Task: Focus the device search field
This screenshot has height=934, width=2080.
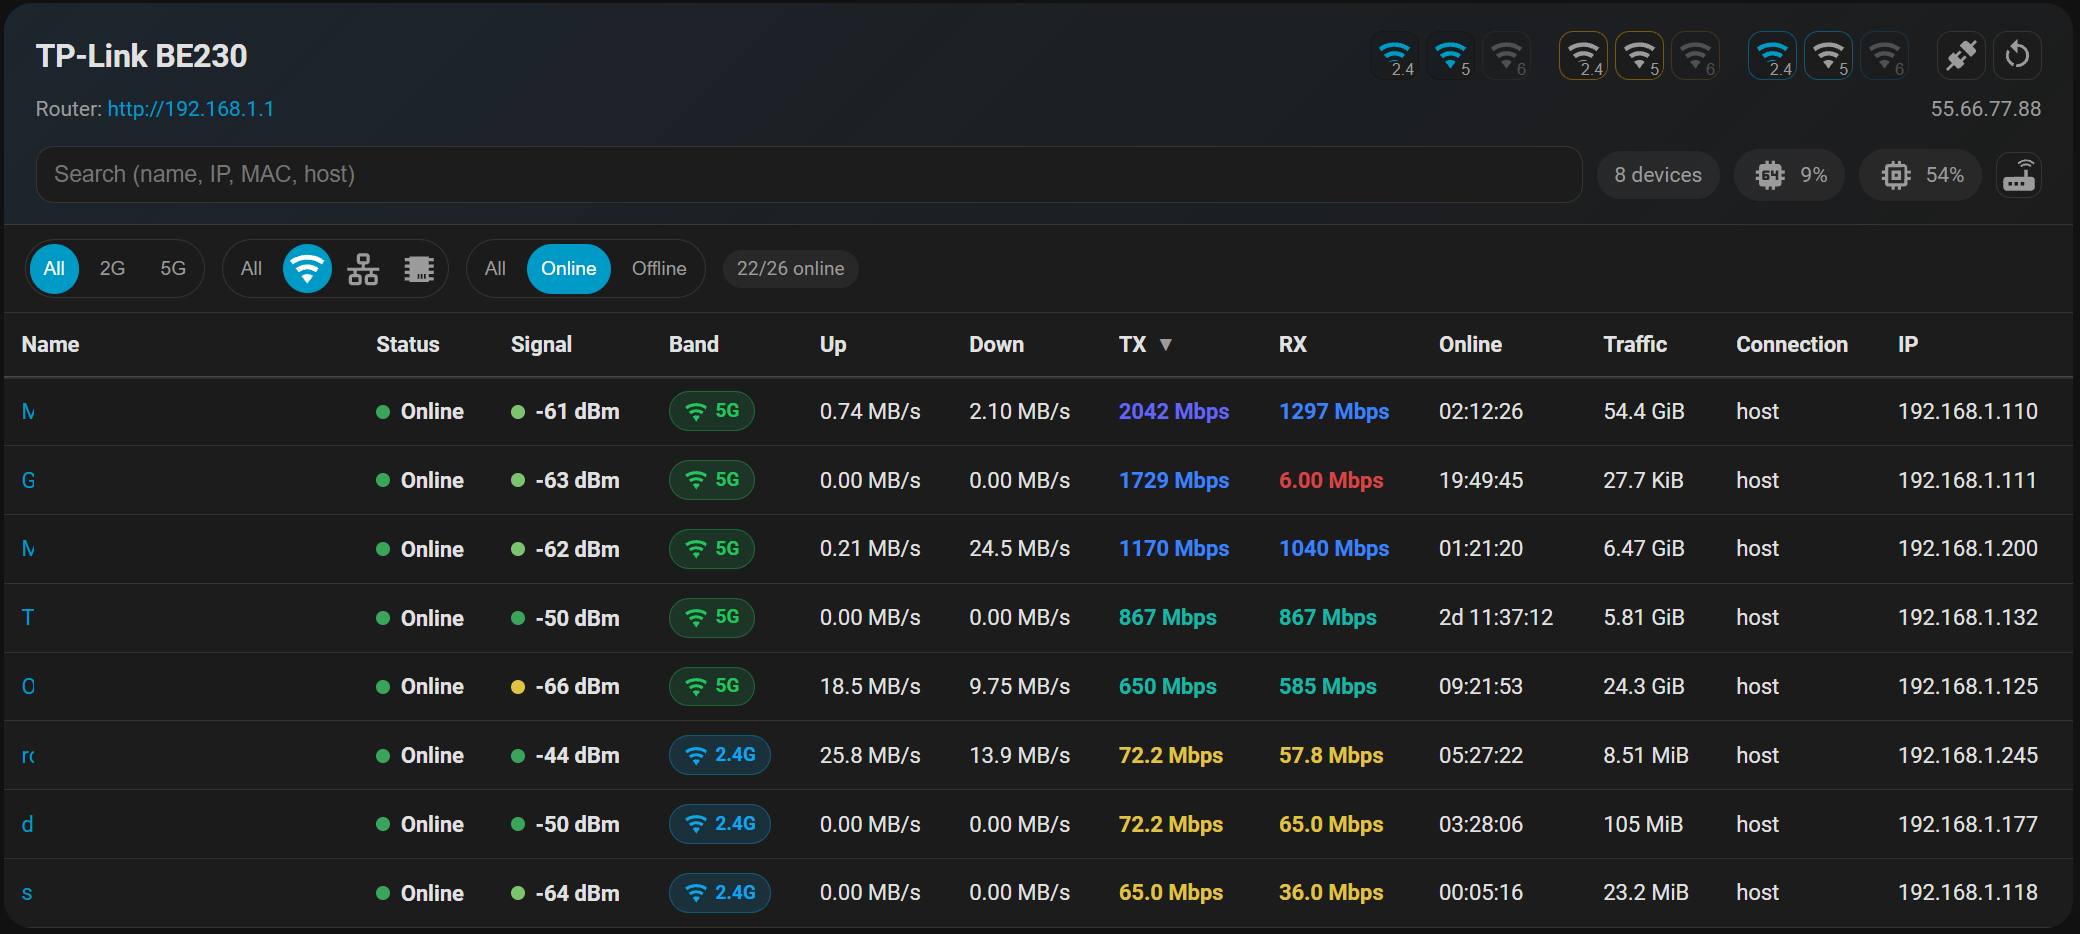Action: pyautogui.click(x=808, y=175)
